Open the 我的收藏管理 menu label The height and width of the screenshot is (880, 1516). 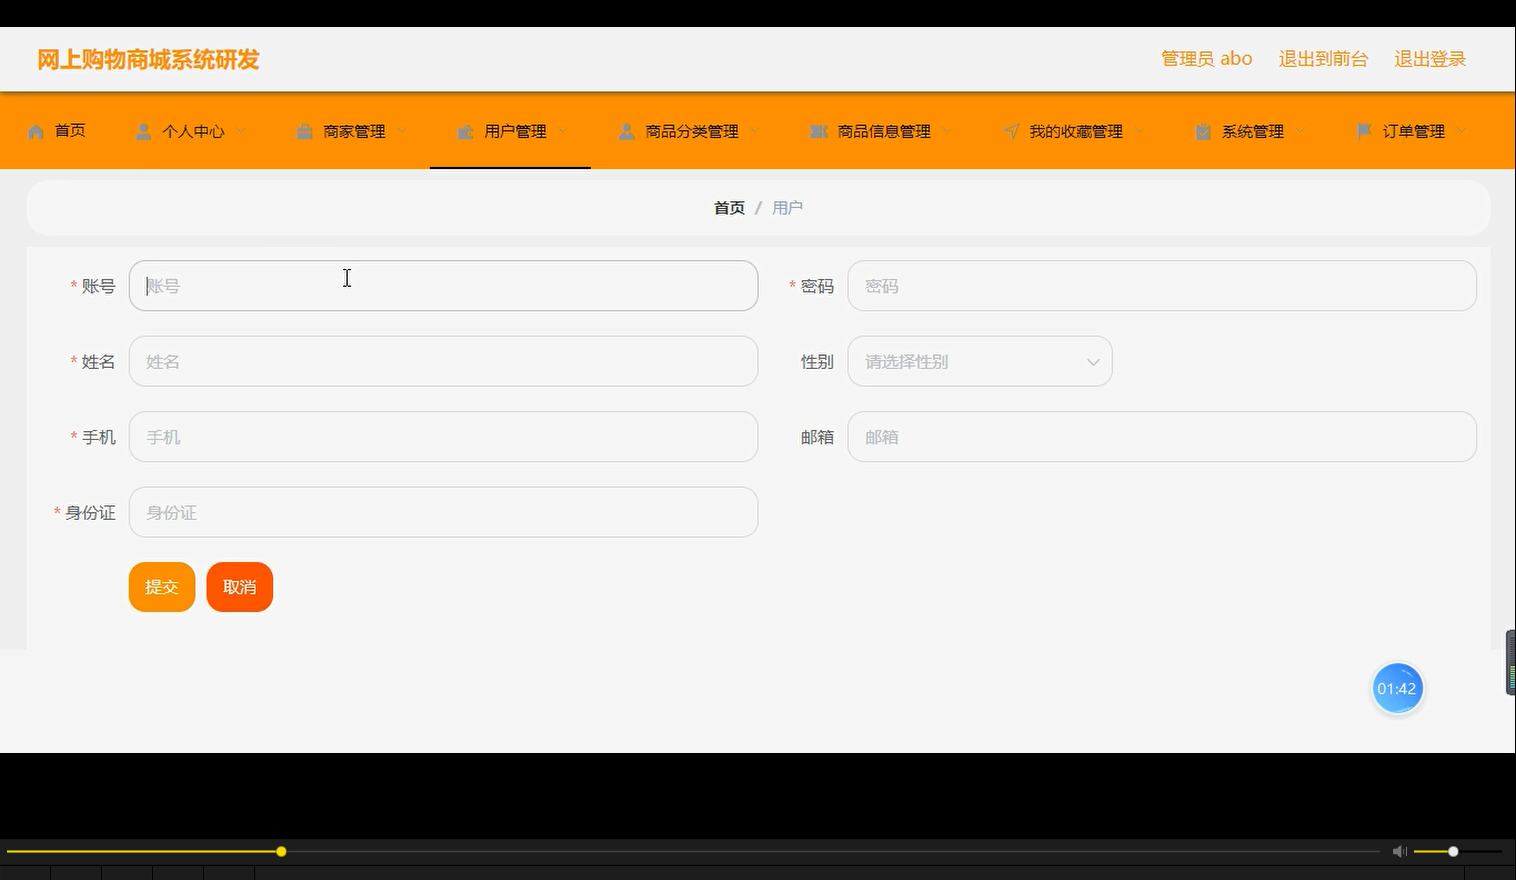coord(1076,131)
